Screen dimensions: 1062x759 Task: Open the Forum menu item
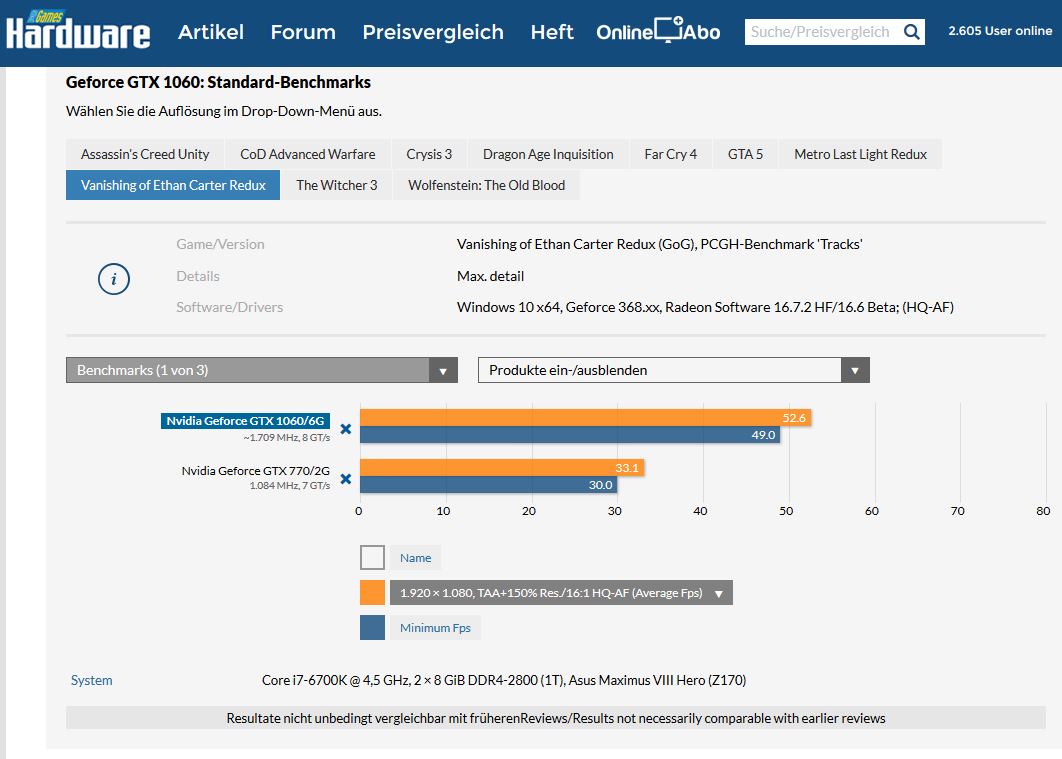pyautogui.click(x=303, y=32)
